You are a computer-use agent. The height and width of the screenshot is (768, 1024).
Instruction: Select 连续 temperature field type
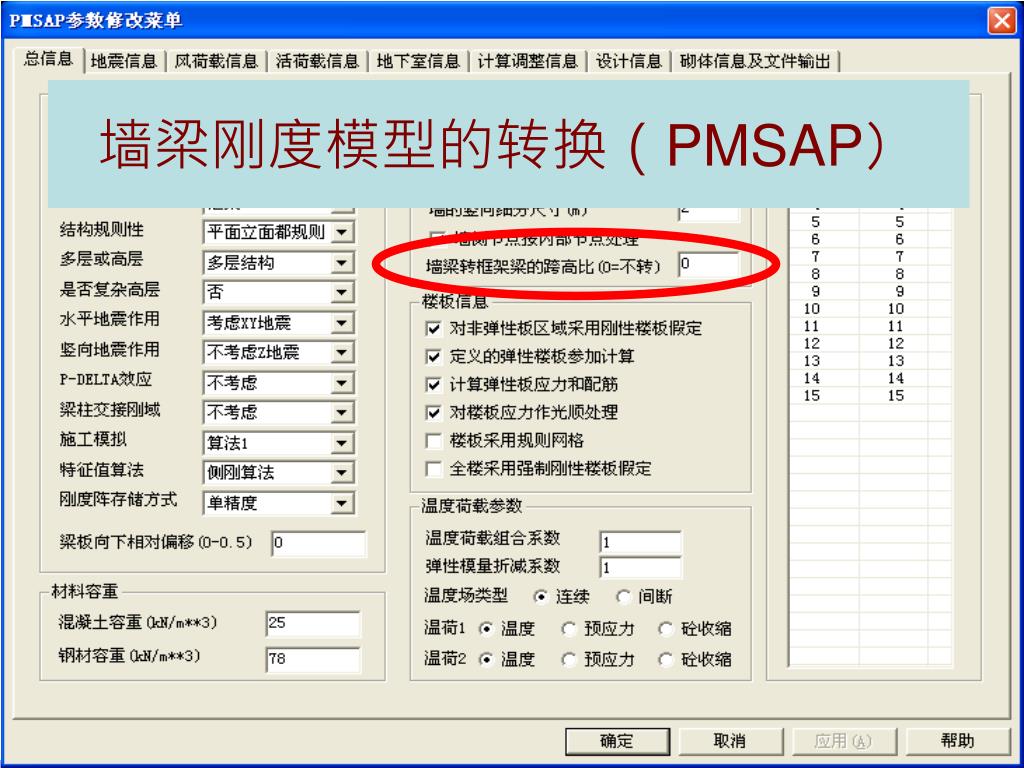tap(540, 596)
